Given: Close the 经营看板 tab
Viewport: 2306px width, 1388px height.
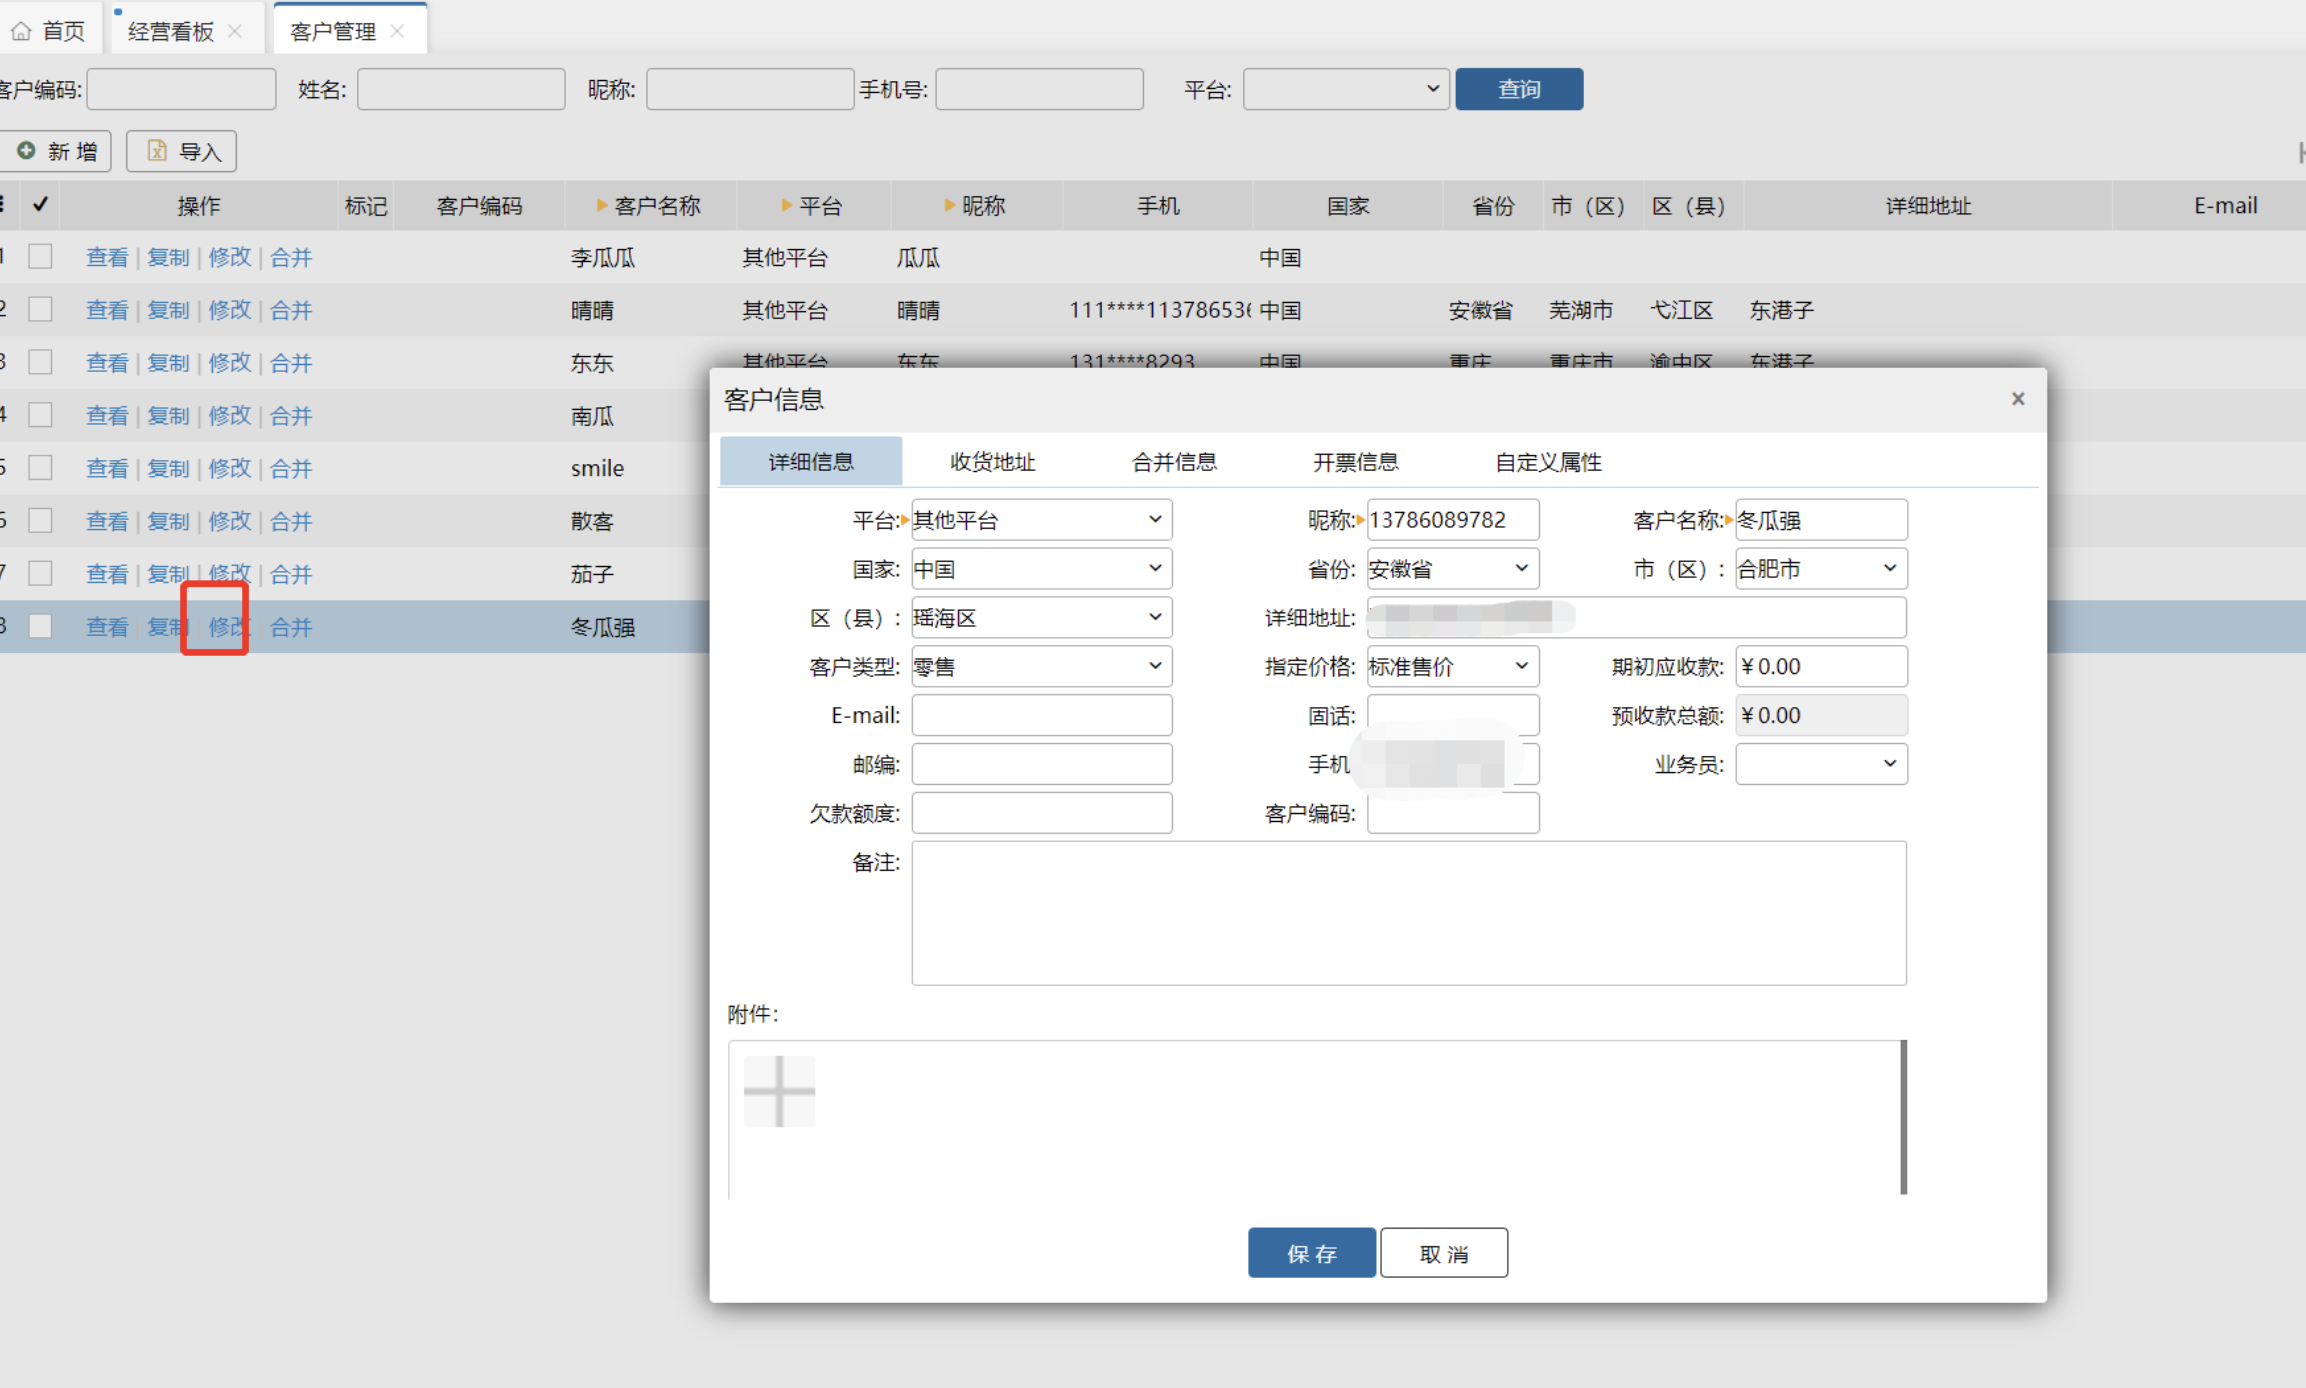Looking at the screenshot, I should tap(235, 31).
